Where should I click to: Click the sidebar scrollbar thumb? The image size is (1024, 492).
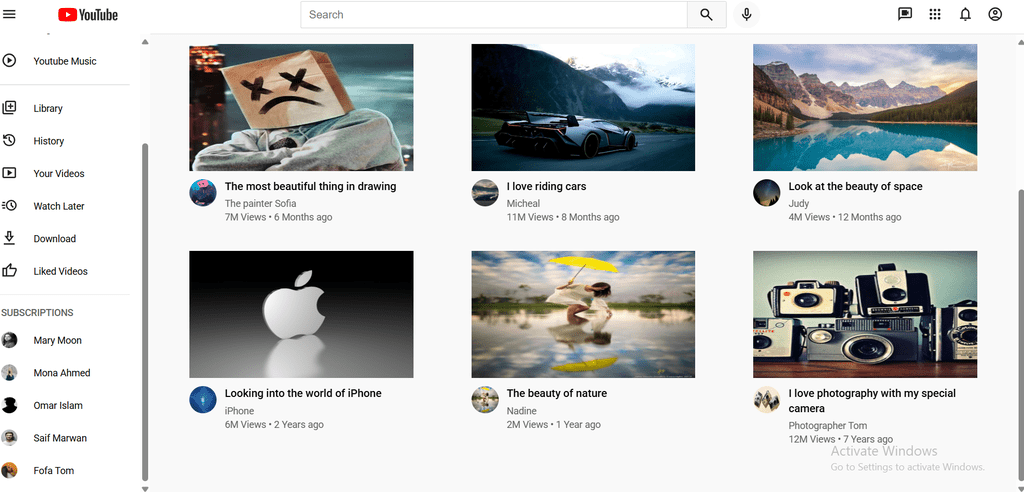tap(145, 312)
